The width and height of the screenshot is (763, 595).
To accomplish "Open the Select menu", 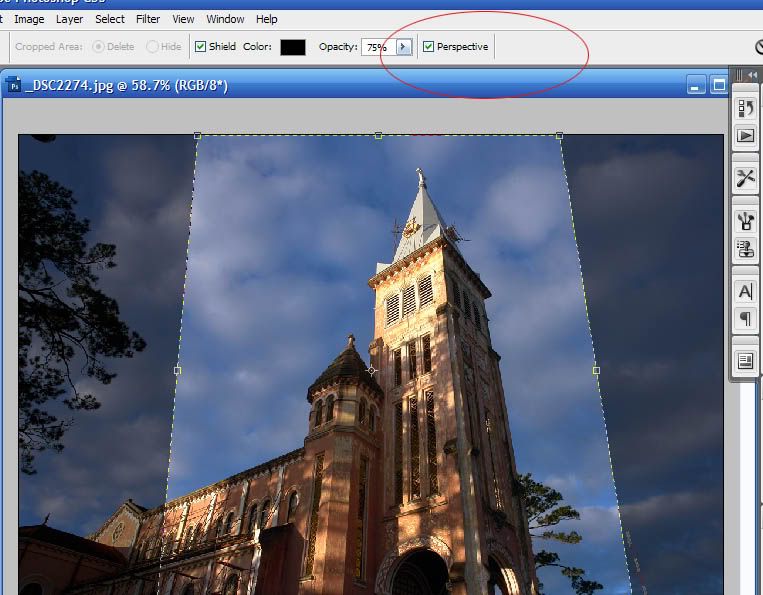I will pos(110,19).
